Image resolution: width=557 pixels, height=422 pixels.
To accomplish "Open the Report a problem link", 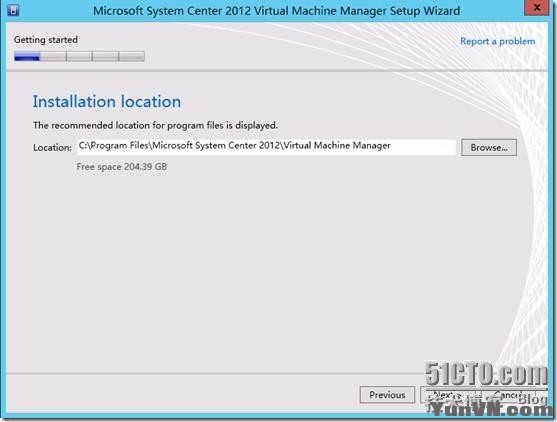I will pyautogui.click(x=497, y=41).
